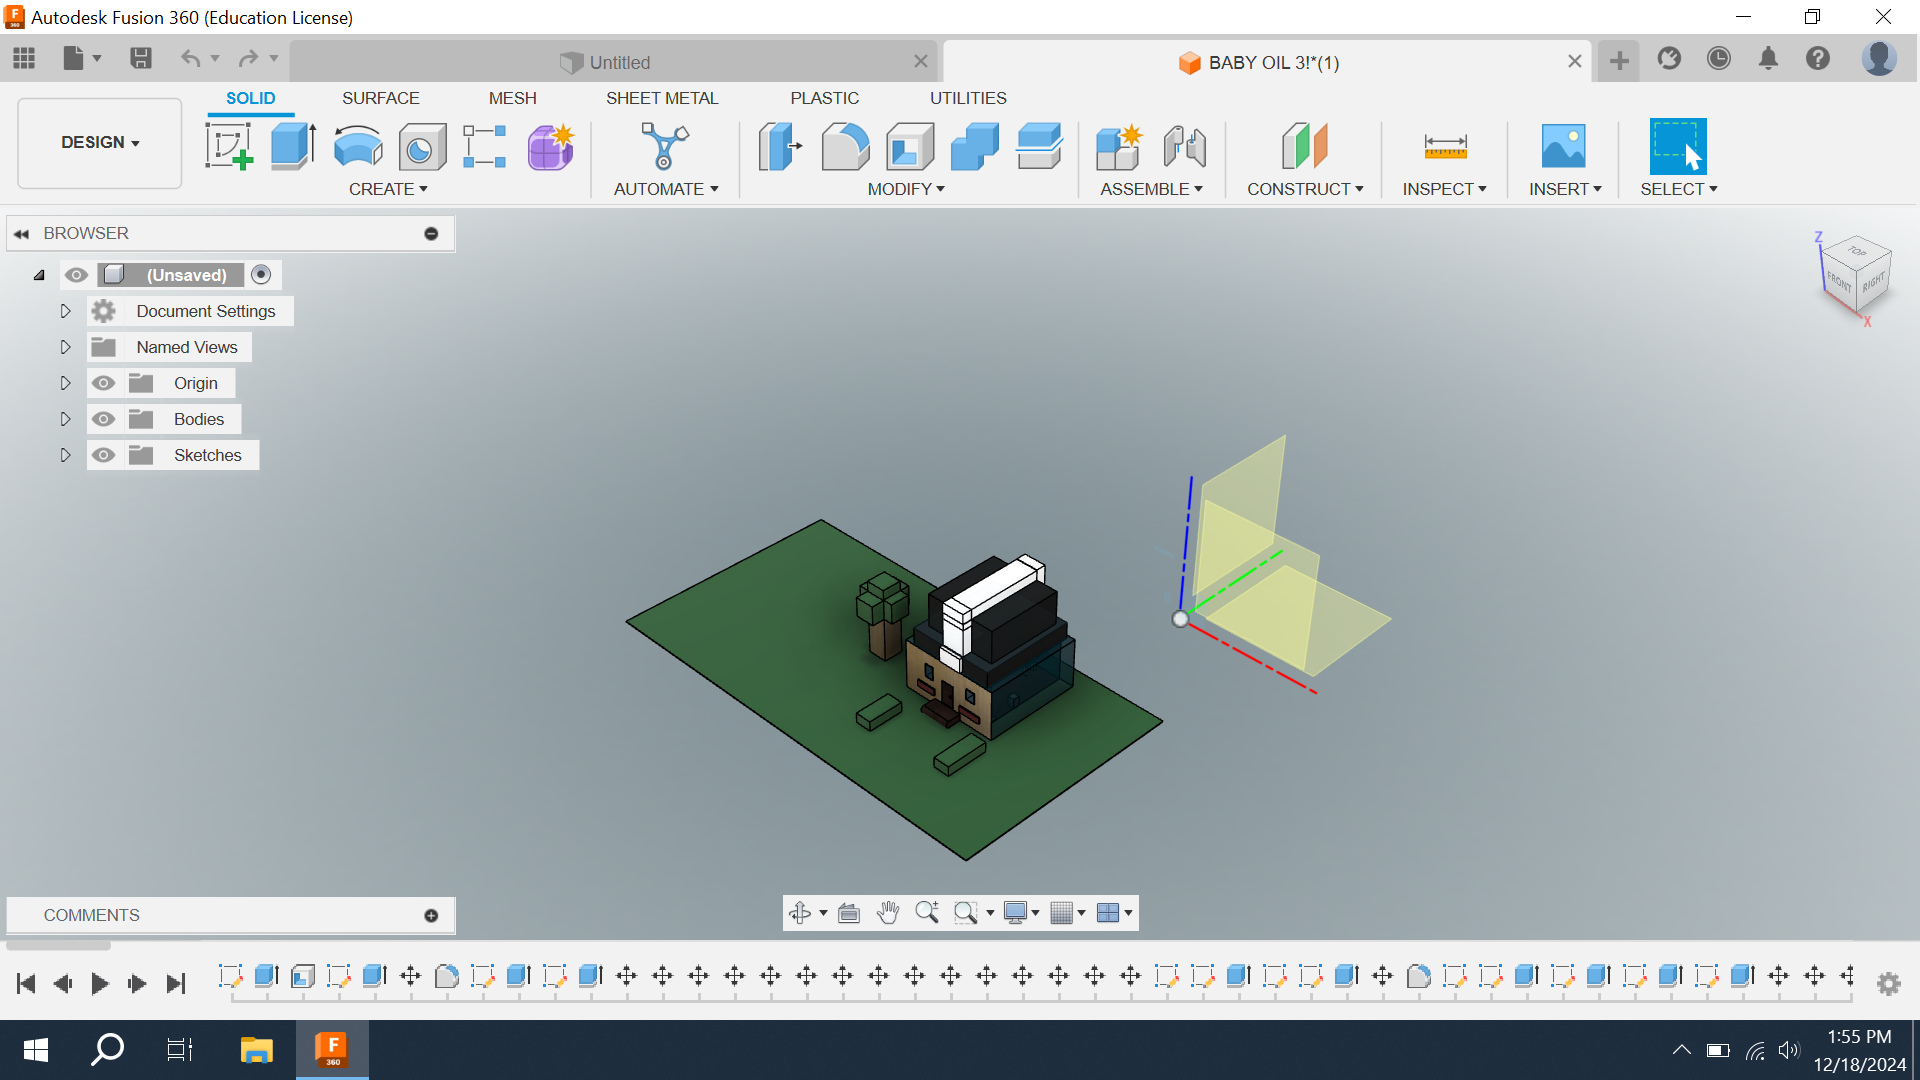The image size is (1920, 1080).
Task: Select the Midplane construct tool
Action: point(1305,146)
